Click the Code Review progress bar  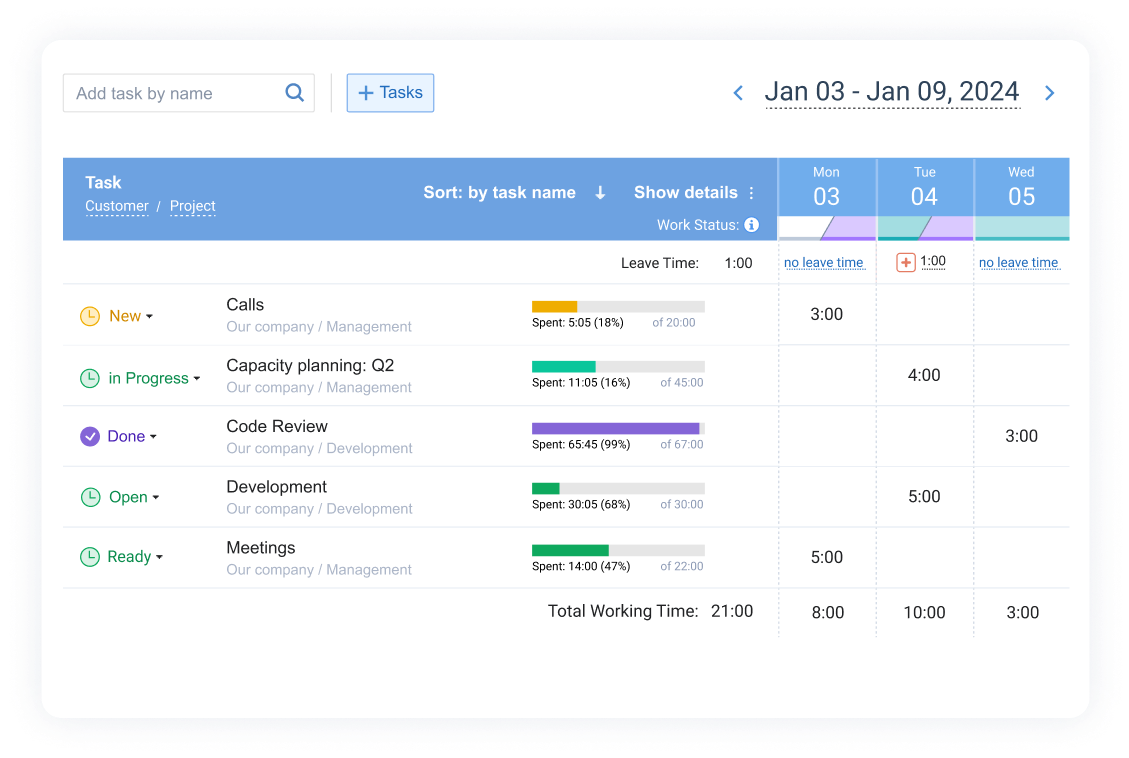pos(617,428)
